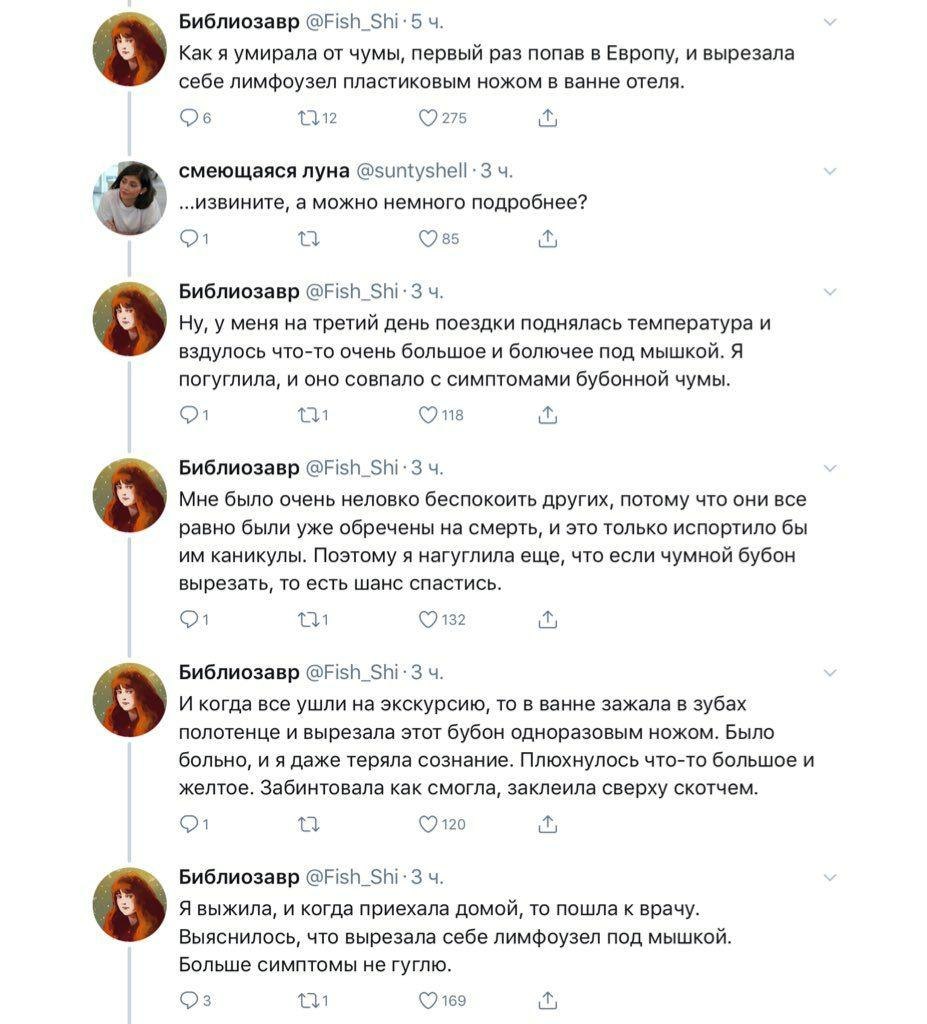This screenshot has width=927, height=1024.
Task: Reply to the tweet with 132 likes
Action: click(x=189, y=620)
